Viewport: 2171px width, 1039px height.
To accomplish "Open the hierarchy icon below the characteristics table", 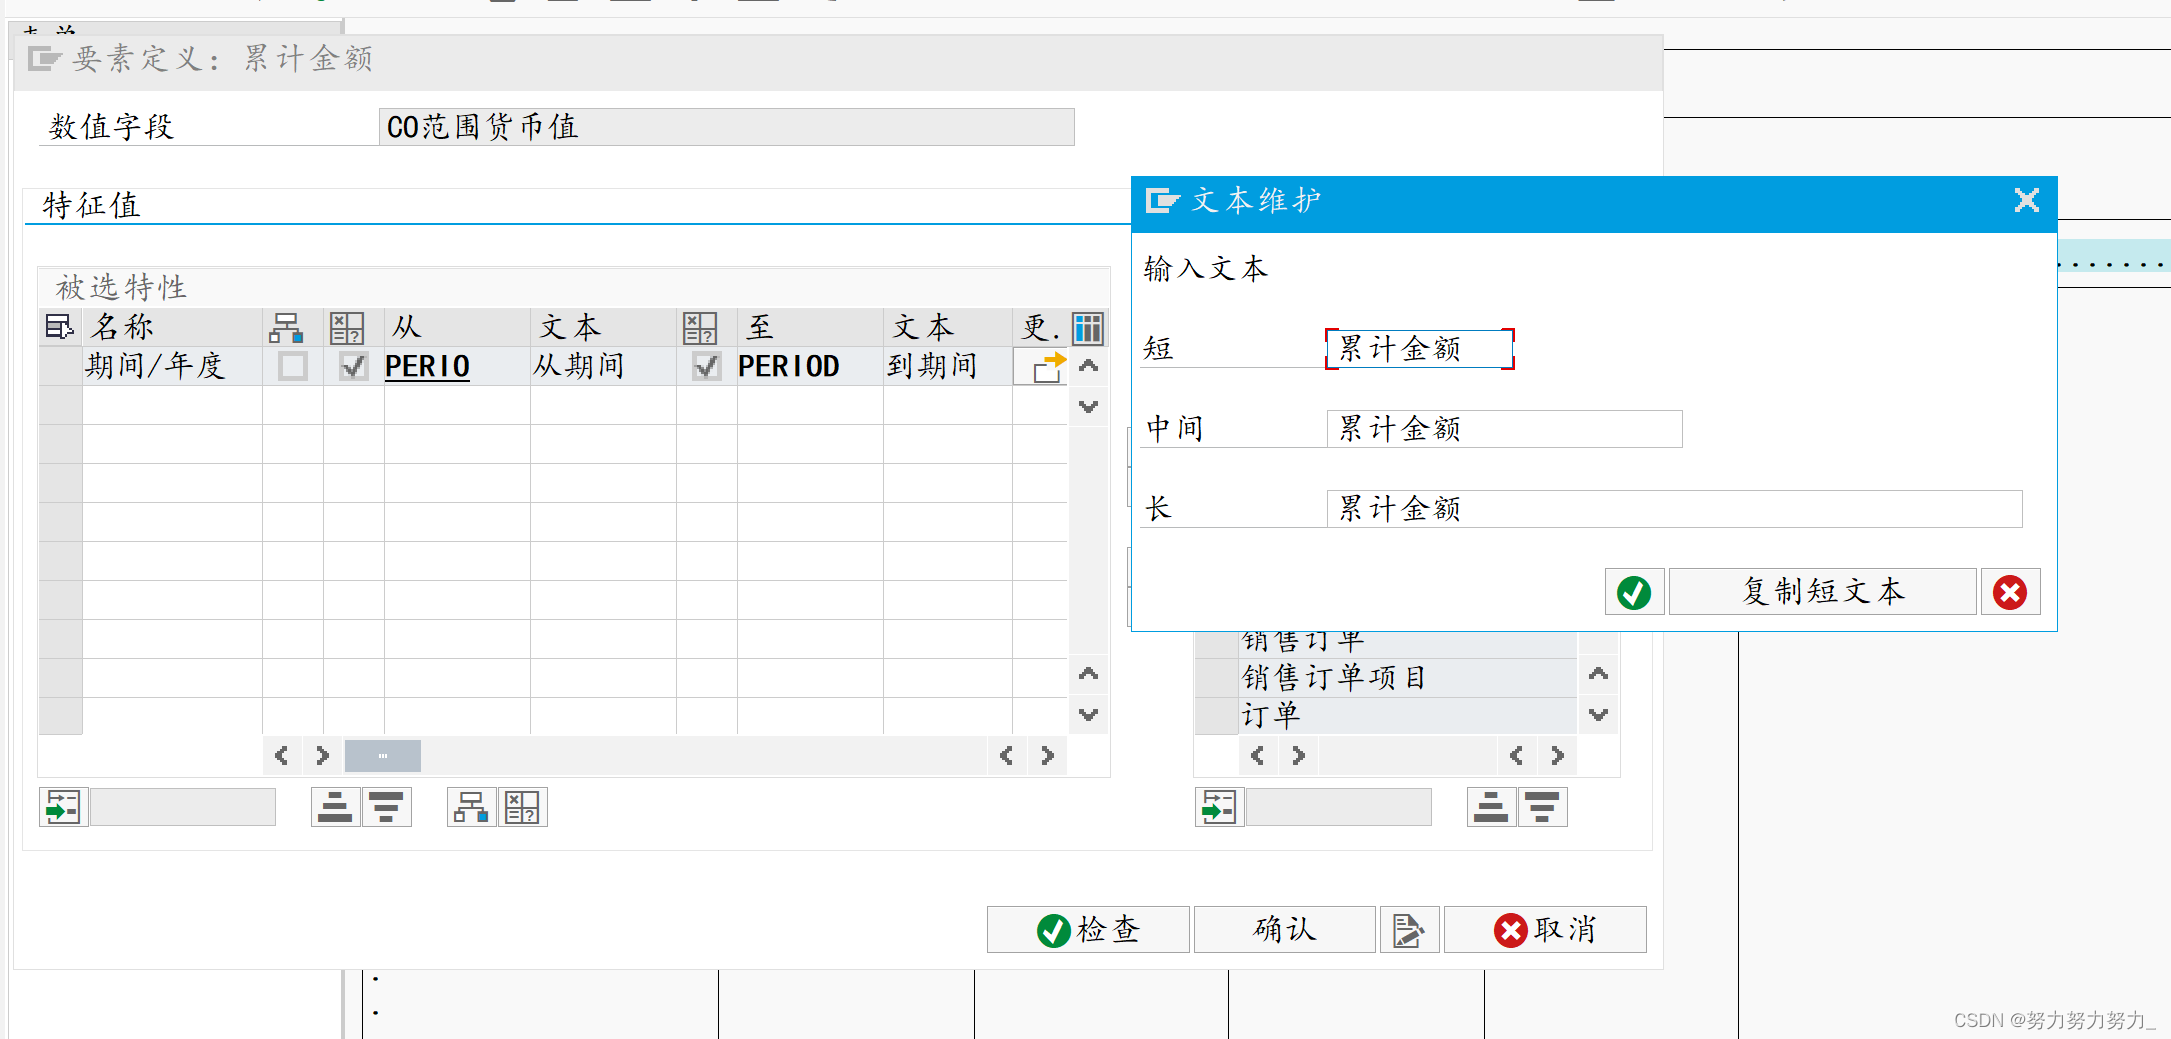I will 470,807.
